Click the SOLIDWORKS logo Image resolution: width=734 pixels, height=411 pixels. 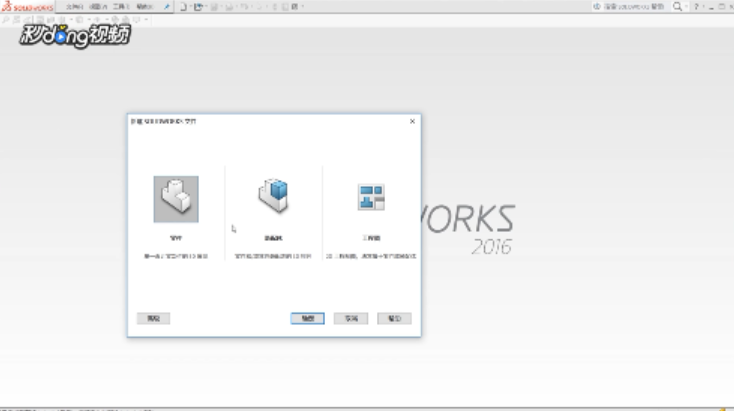(x=27, y=7)
